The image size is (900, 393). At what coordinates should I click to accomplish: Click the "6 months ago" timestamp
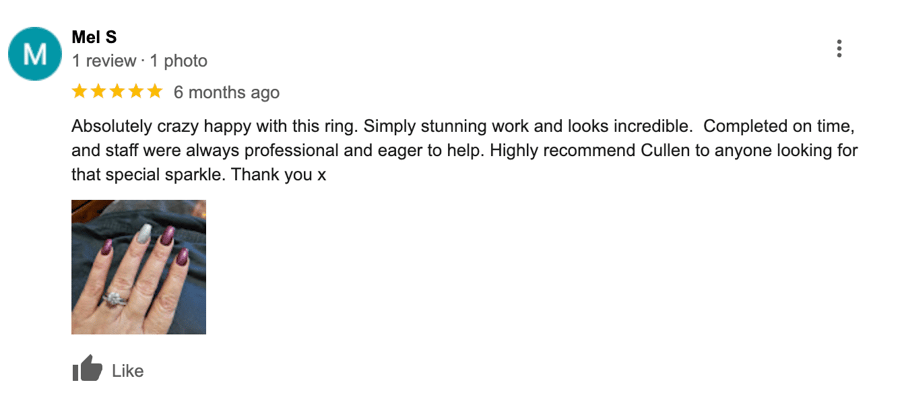tap(227, 92)
